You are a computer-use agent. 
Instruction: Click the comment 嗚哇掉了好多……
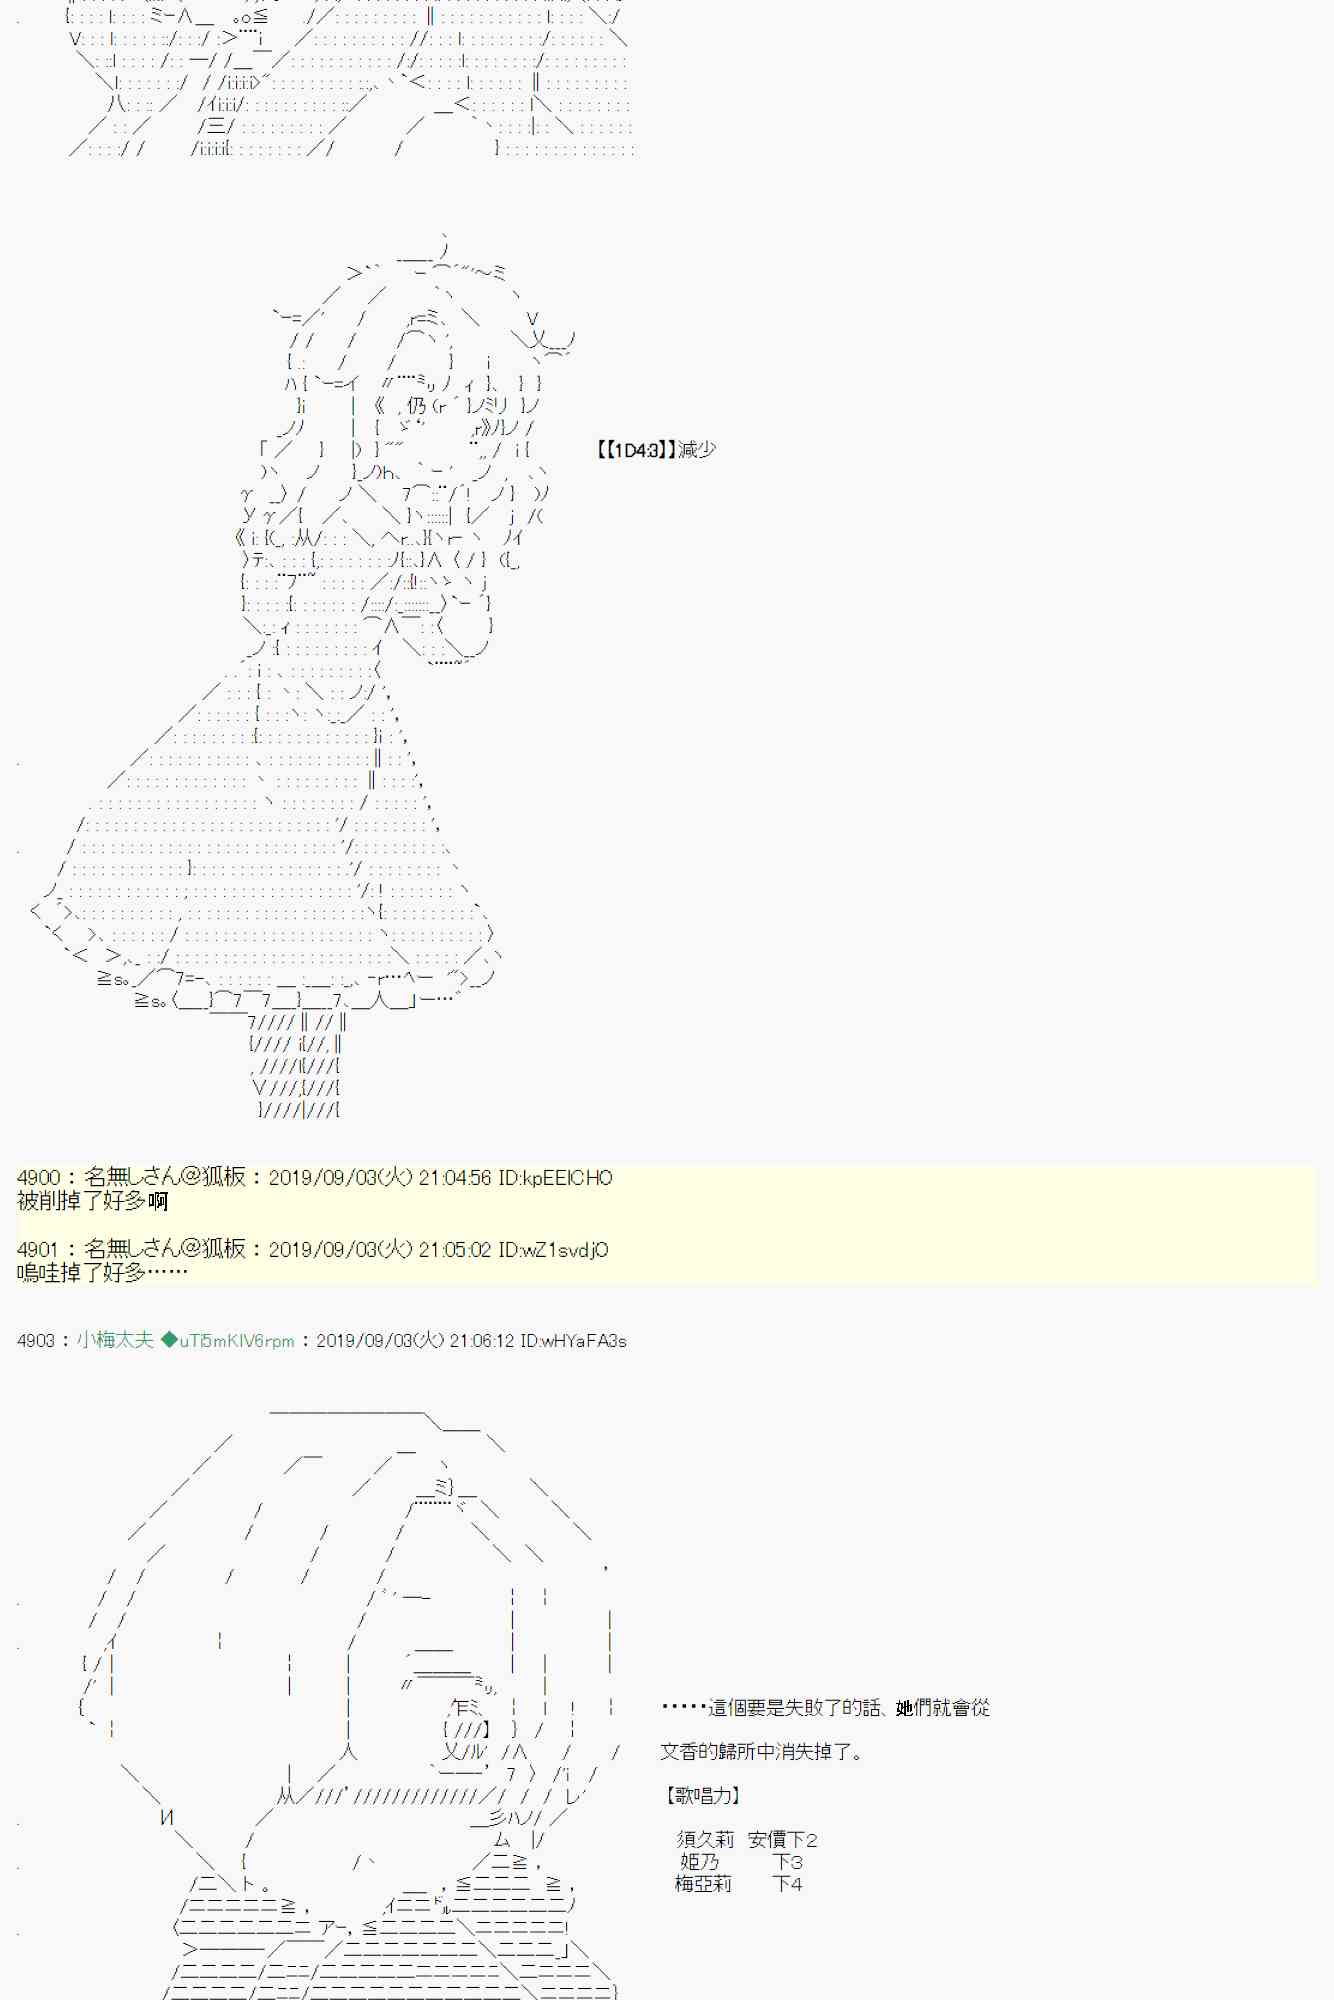(x=102, y=1273)
